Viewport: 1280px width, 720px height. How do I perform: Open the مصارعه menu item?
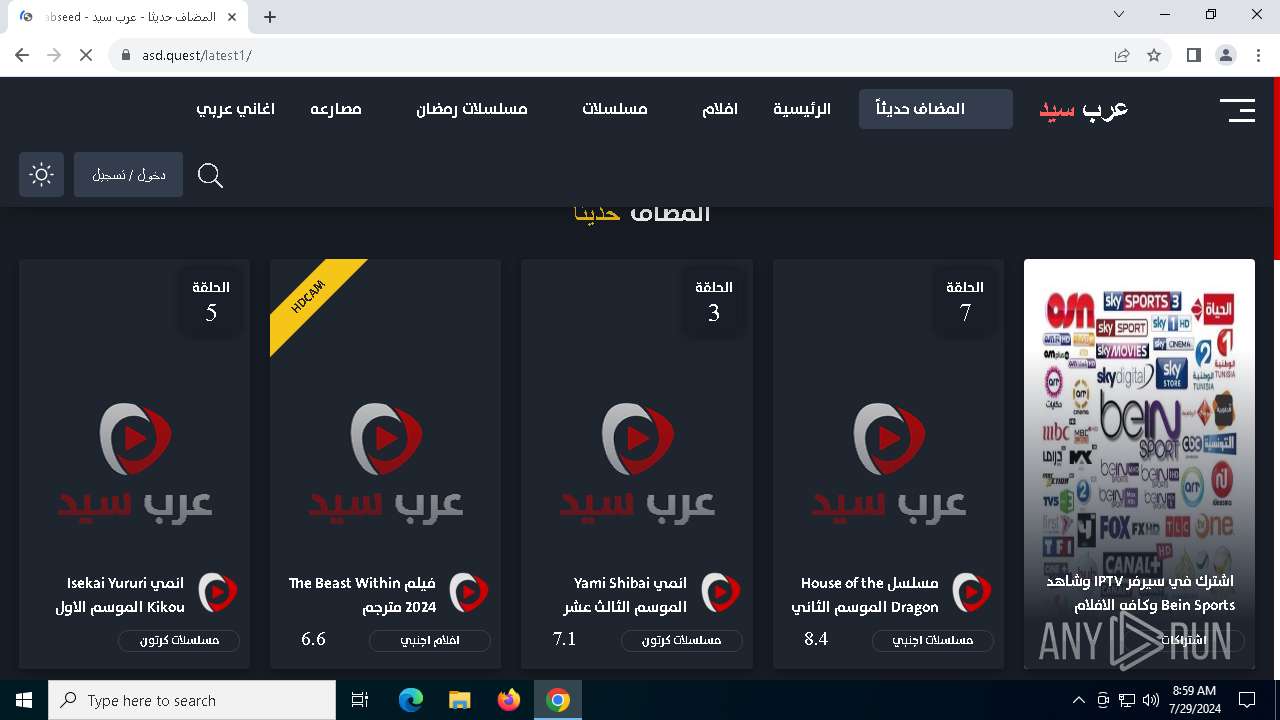click(x=336, y=109)
